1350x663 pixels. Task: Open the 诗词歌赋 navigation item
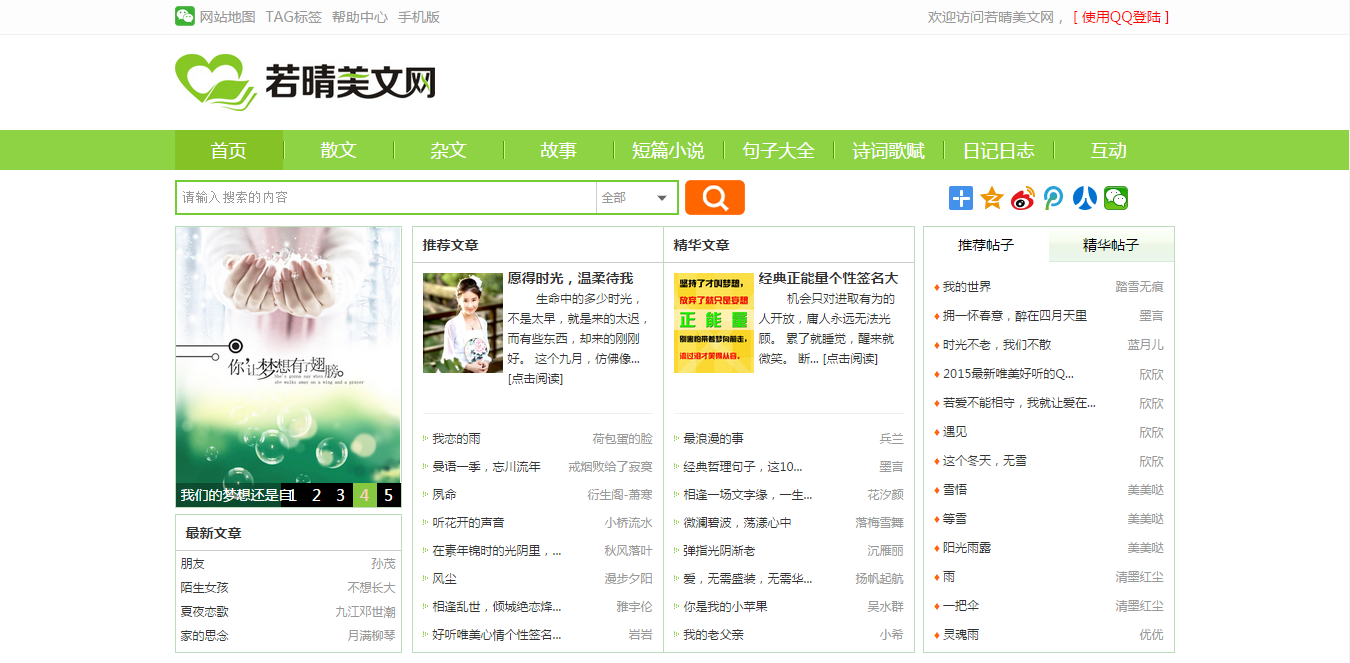(889, 150)
